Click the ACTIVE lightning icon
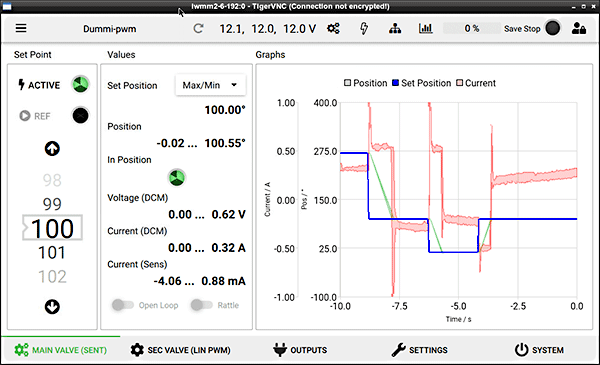Image resolution: width=600 pixels, height=365 pixels. (21, 85)
